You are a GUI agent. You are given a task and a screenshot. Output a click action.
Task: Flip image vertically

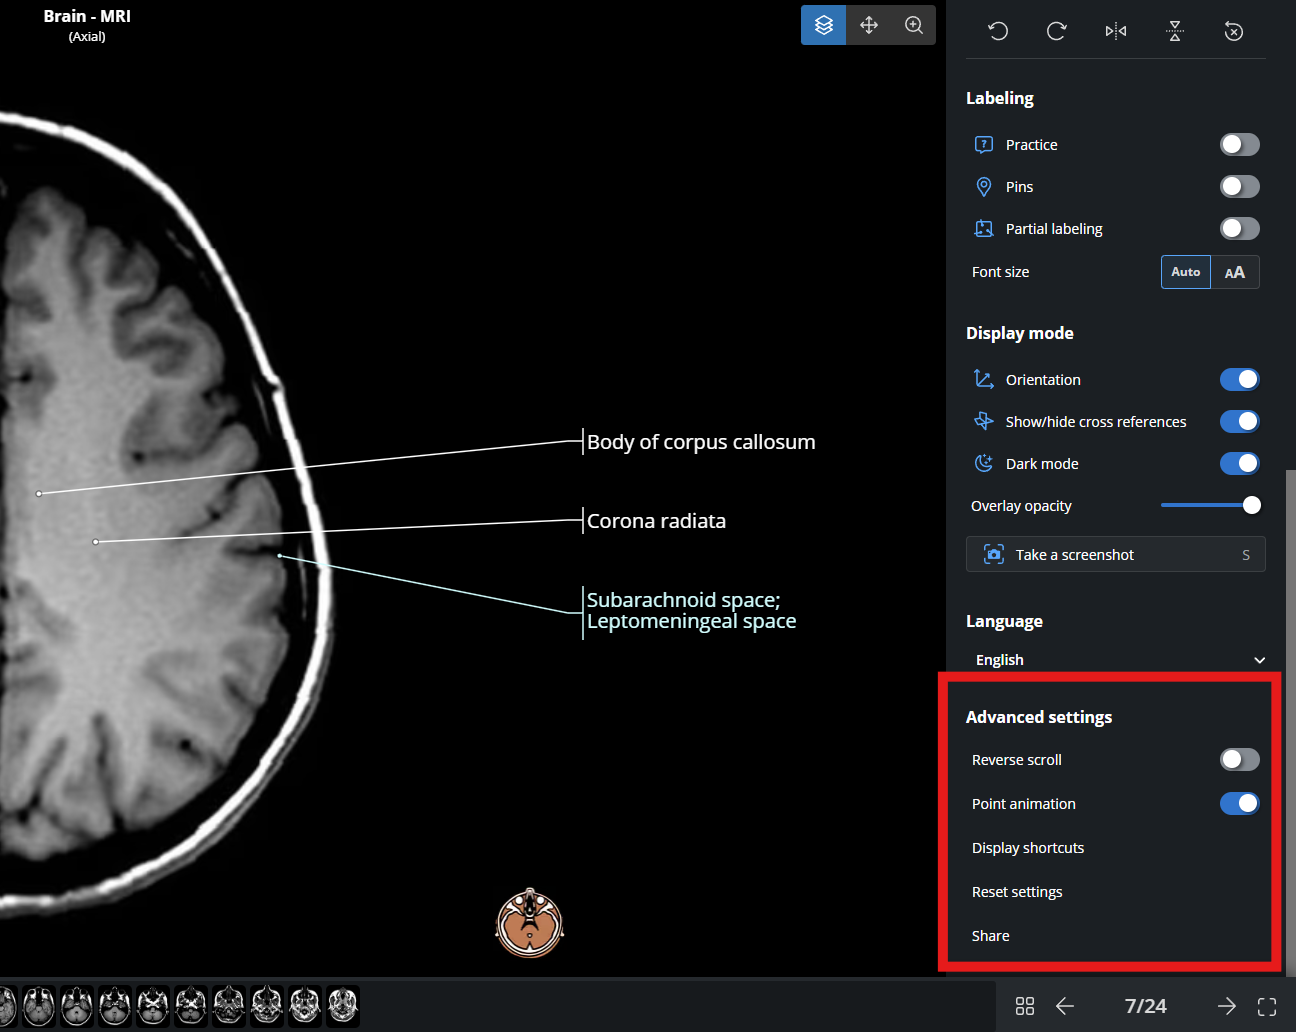pos(1175,31)
